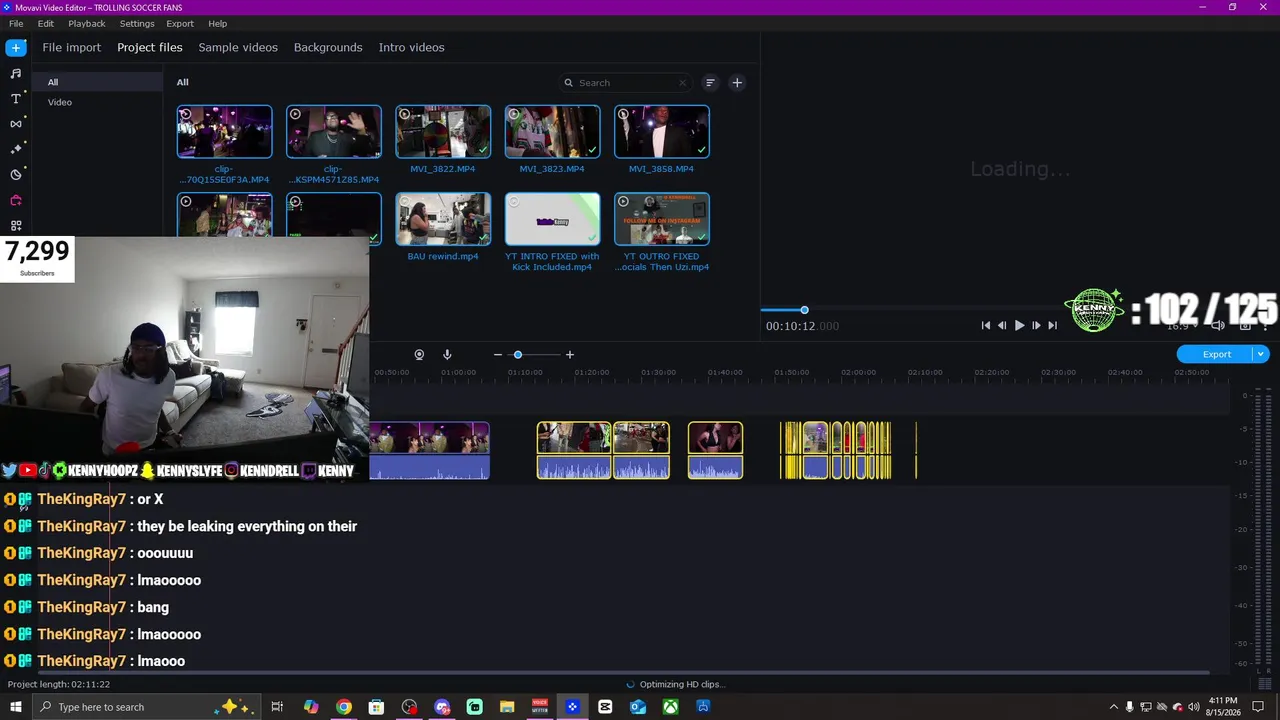
Task: Select the MVI_3822.MP4 thumbnail
Action: coord(443,132)
